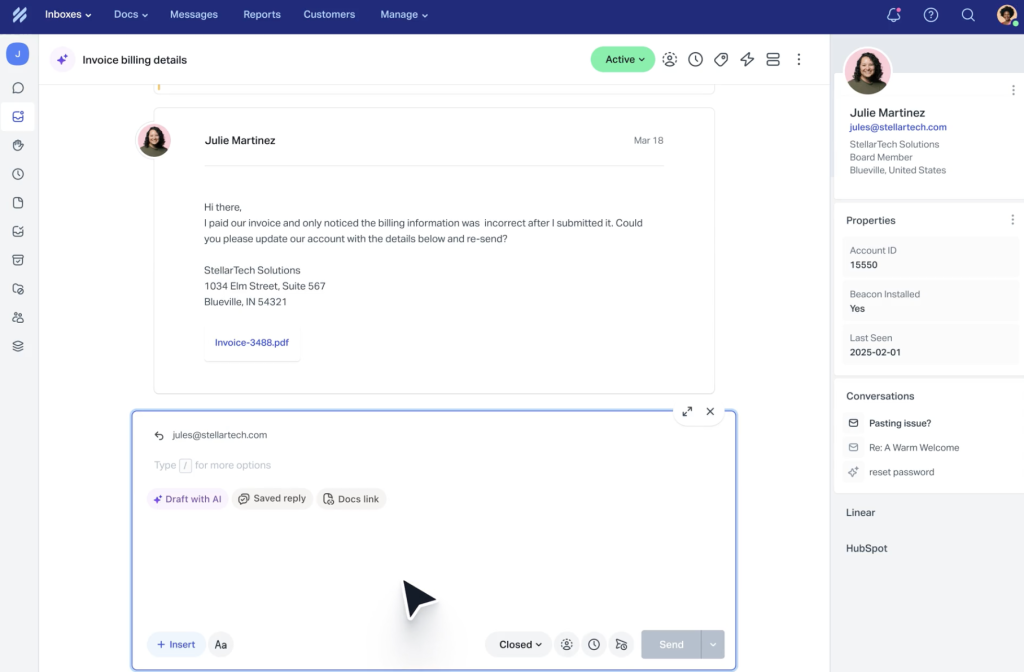
Task: Open the Inboxes menu
Action: click(x=68, y=15)
